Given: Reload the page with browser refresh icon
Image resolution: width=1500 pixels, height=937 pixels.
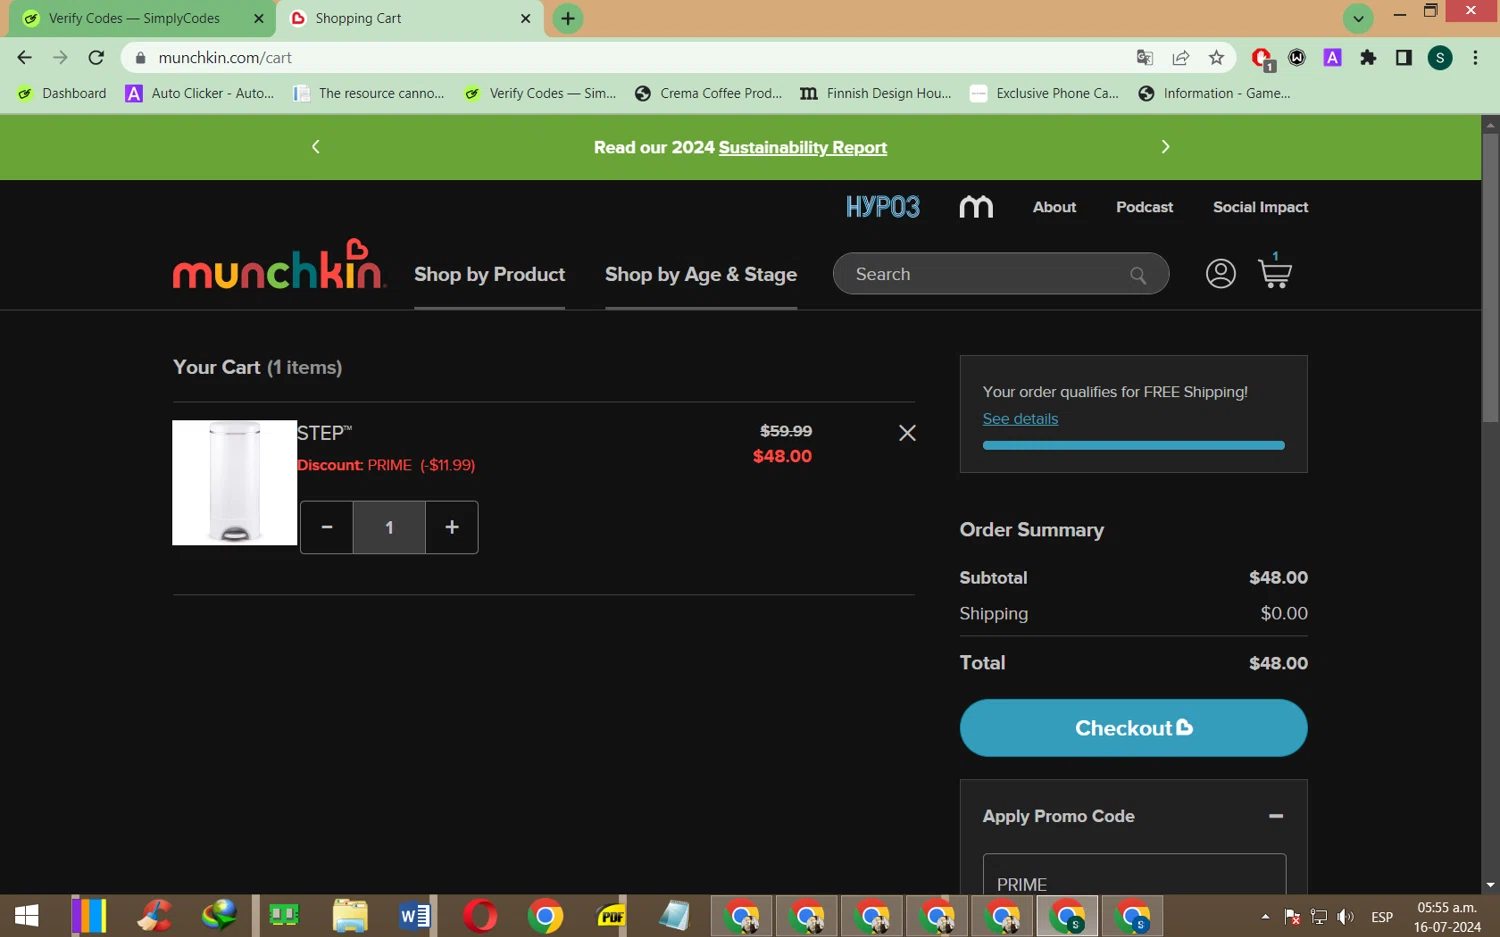Looking at the screenshot, I should [96, 58].
